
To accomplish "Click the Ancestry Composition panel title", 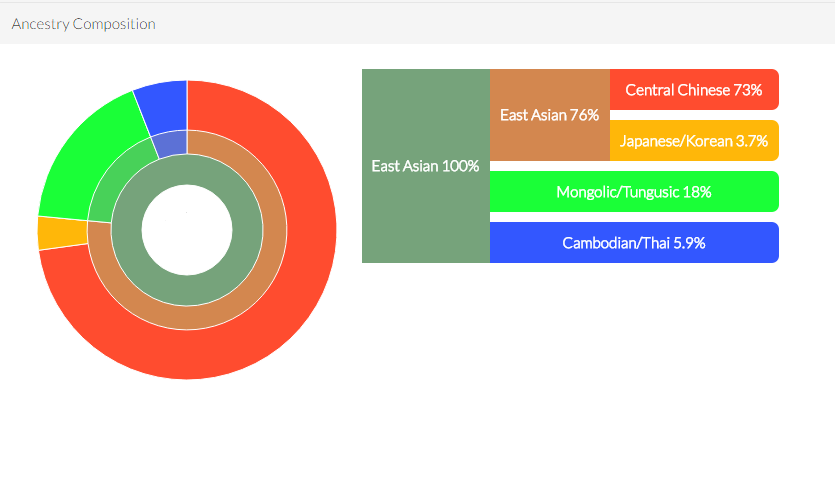I will [83, 23].
